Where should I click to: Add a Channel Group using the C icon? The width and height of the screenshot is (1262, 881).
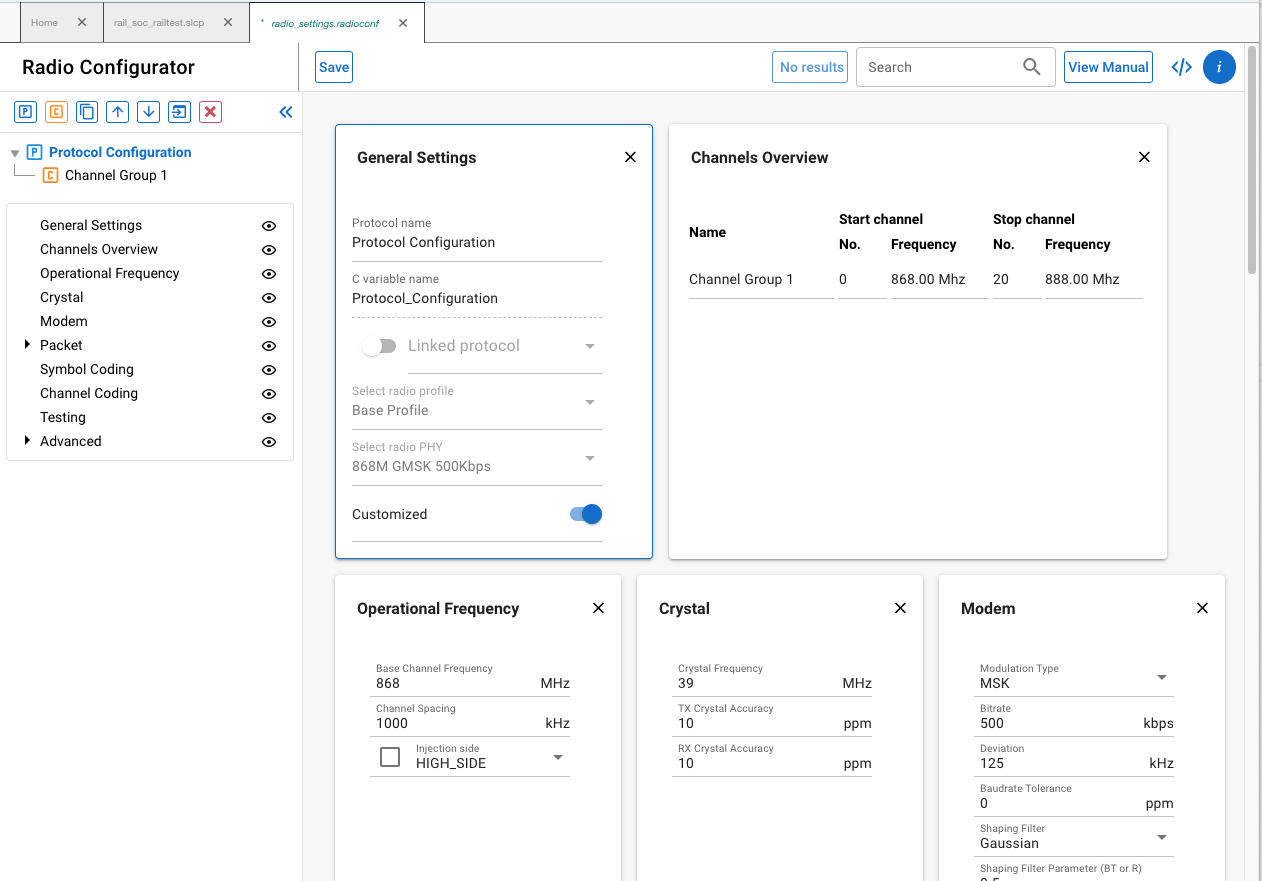[56, 112]
